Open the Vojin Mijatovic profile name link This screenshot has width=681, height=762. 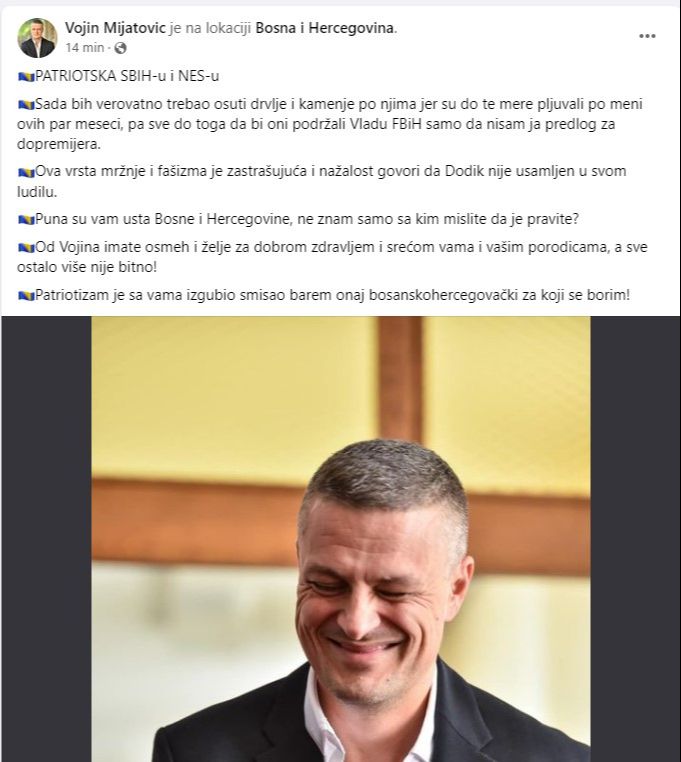coord(115,28)
